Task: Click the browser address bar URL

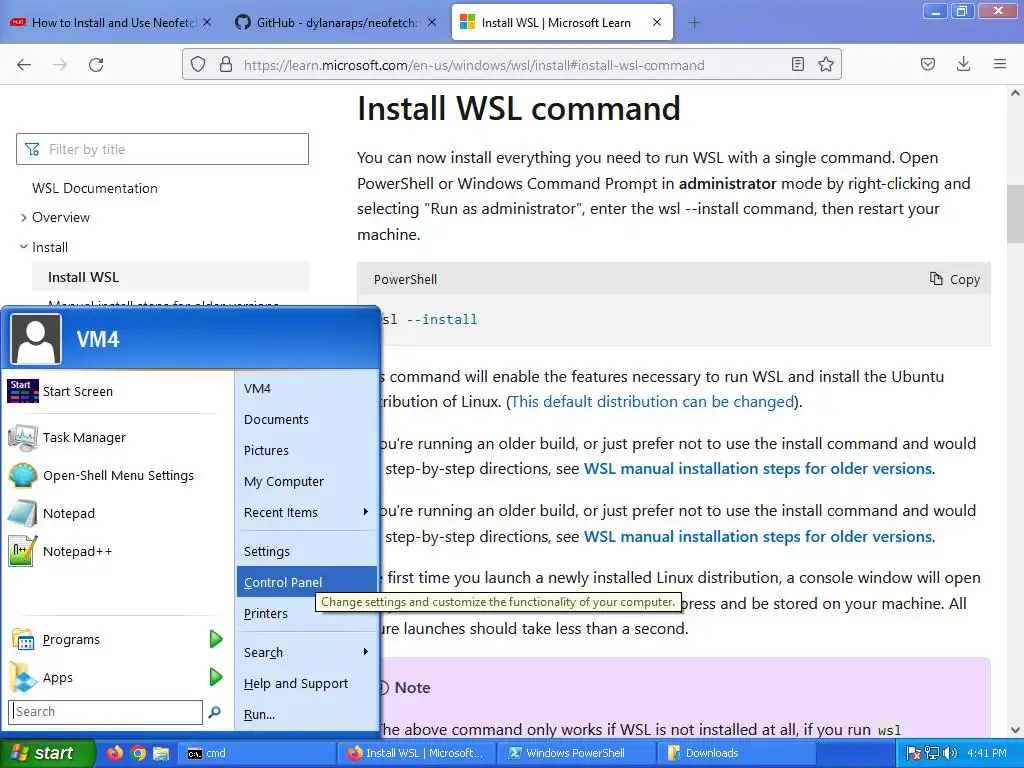Action: point(473,65)
